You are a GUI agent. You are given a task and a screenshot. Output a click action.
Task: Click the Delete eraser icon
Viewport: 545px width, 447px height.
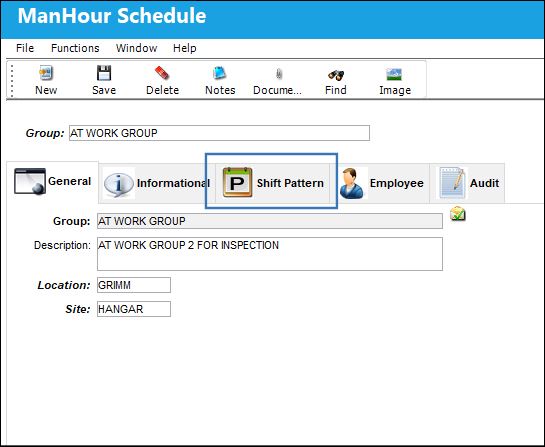162,73
